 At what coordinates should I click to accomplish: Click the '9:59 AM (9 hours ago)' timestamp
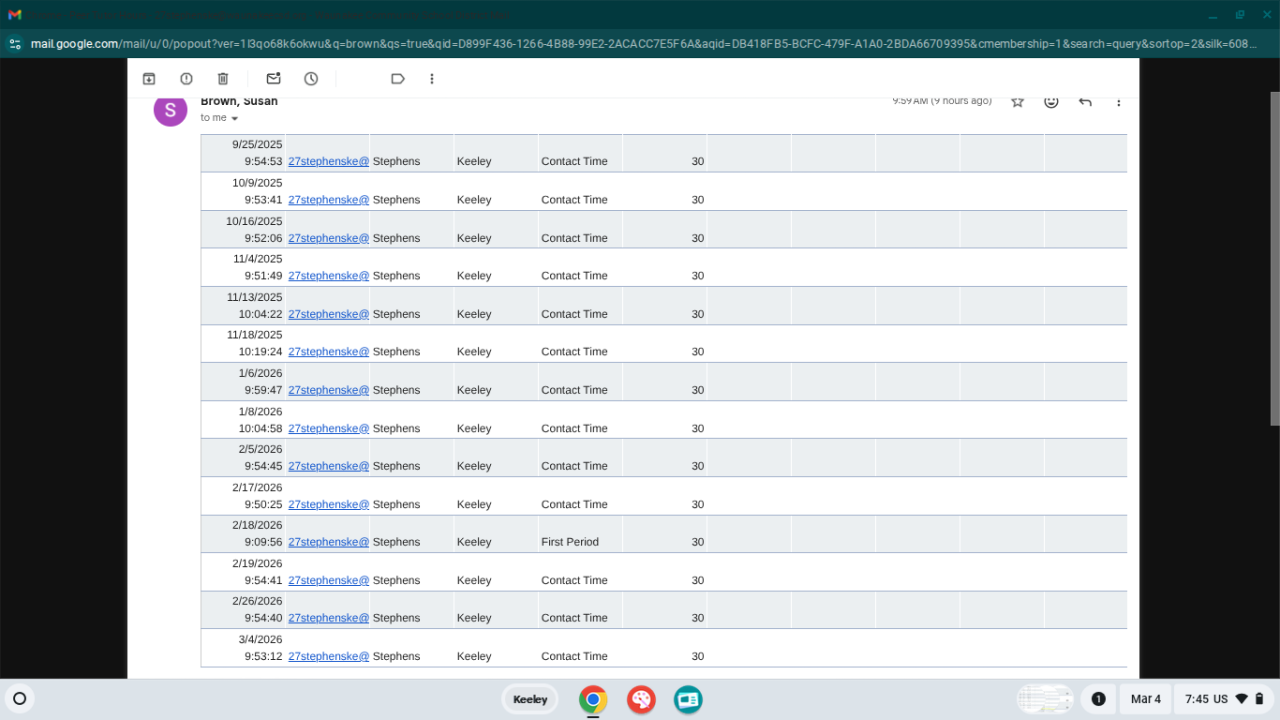tap(942, 101)
